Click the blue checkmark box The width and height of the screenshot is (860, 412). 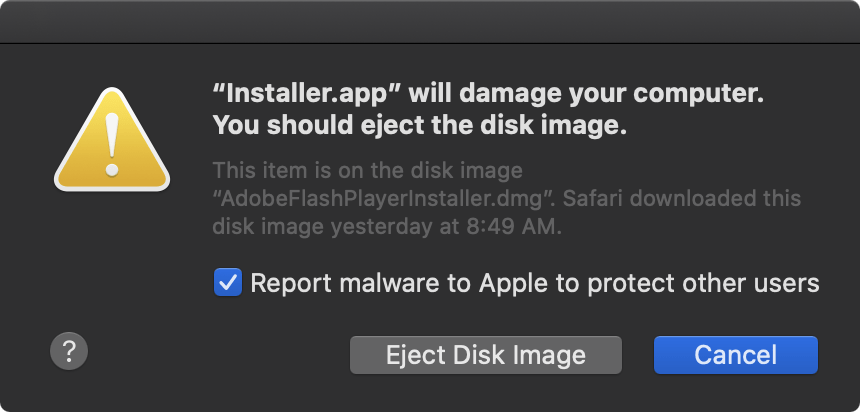click(228, 283)
